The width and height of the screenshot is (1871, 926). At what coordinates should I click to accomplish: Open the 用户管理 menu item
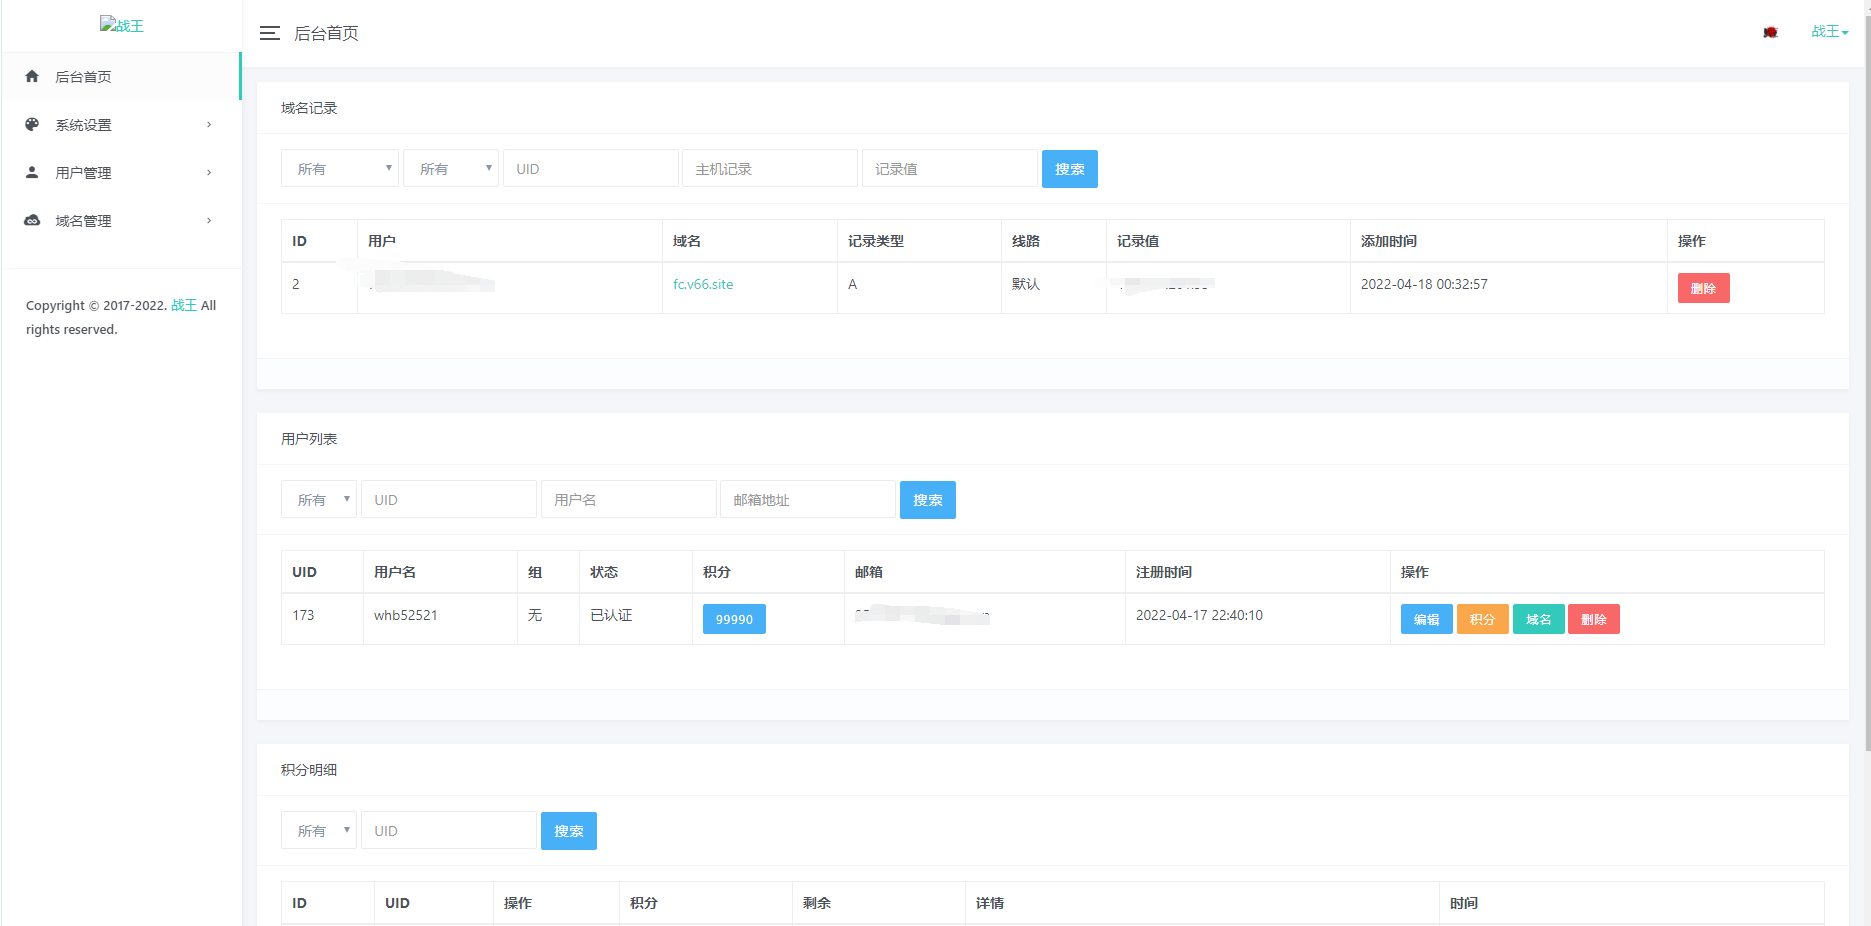click(x=121, y=172)
